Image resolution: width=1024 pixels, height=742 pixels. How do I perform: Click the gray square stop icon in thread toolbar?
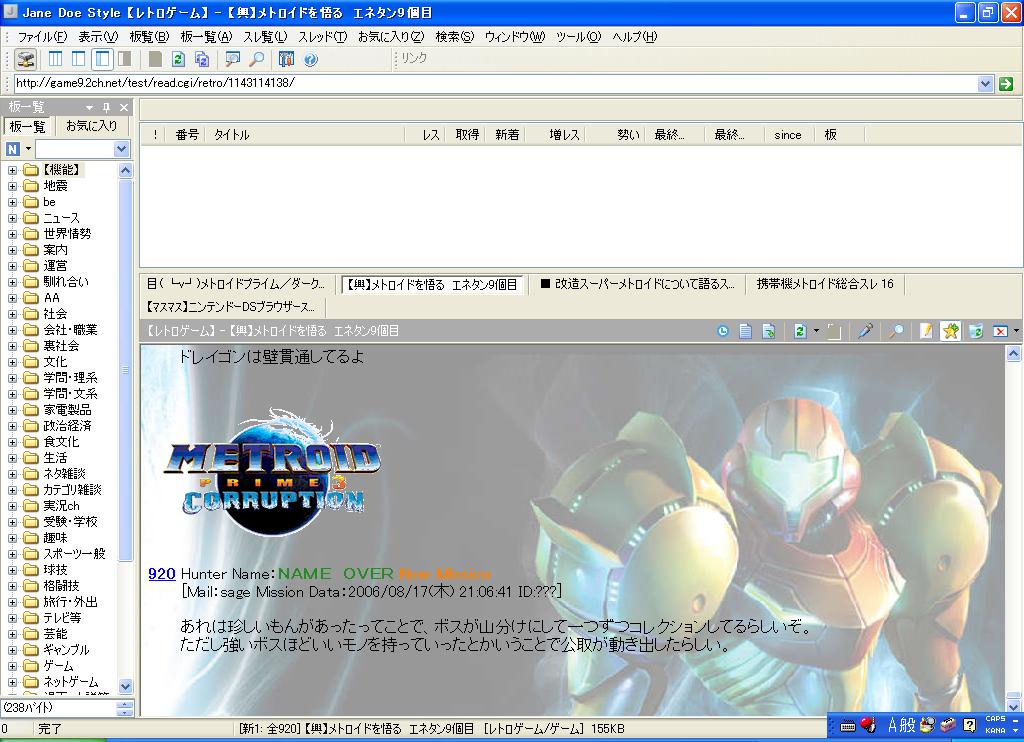point(834,331)
